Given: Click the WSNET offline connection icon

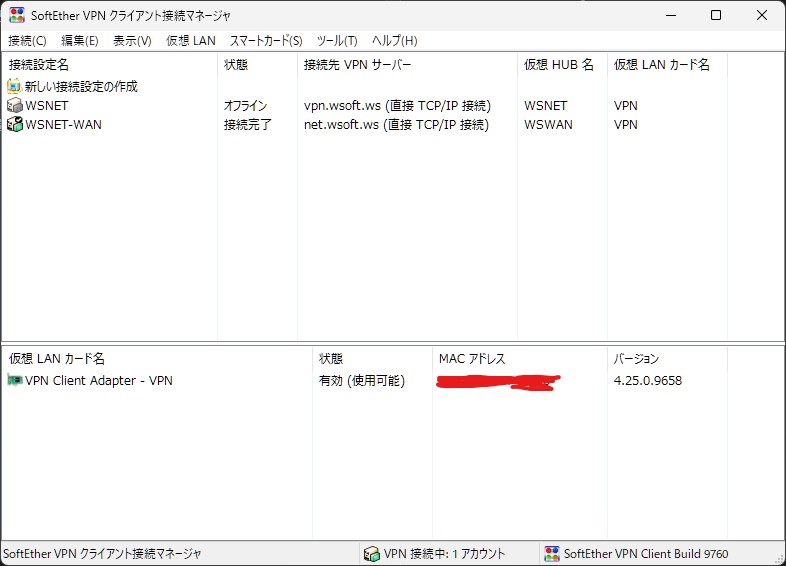Looking at the screenshot, I should coord(15,105).
